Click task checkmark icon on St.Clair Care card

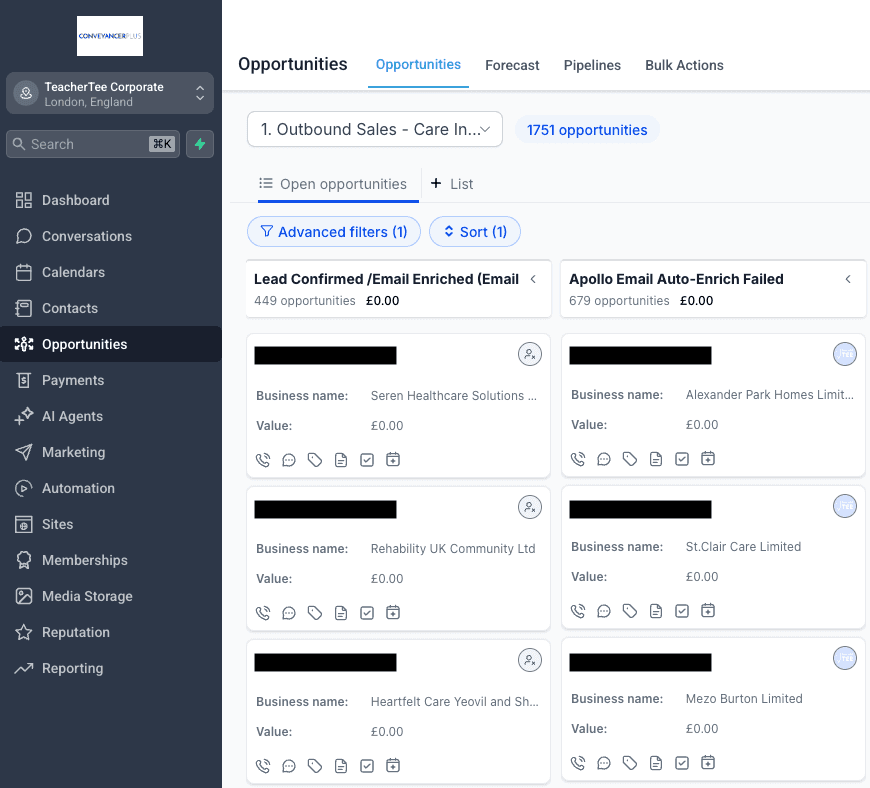pos(682,611)
